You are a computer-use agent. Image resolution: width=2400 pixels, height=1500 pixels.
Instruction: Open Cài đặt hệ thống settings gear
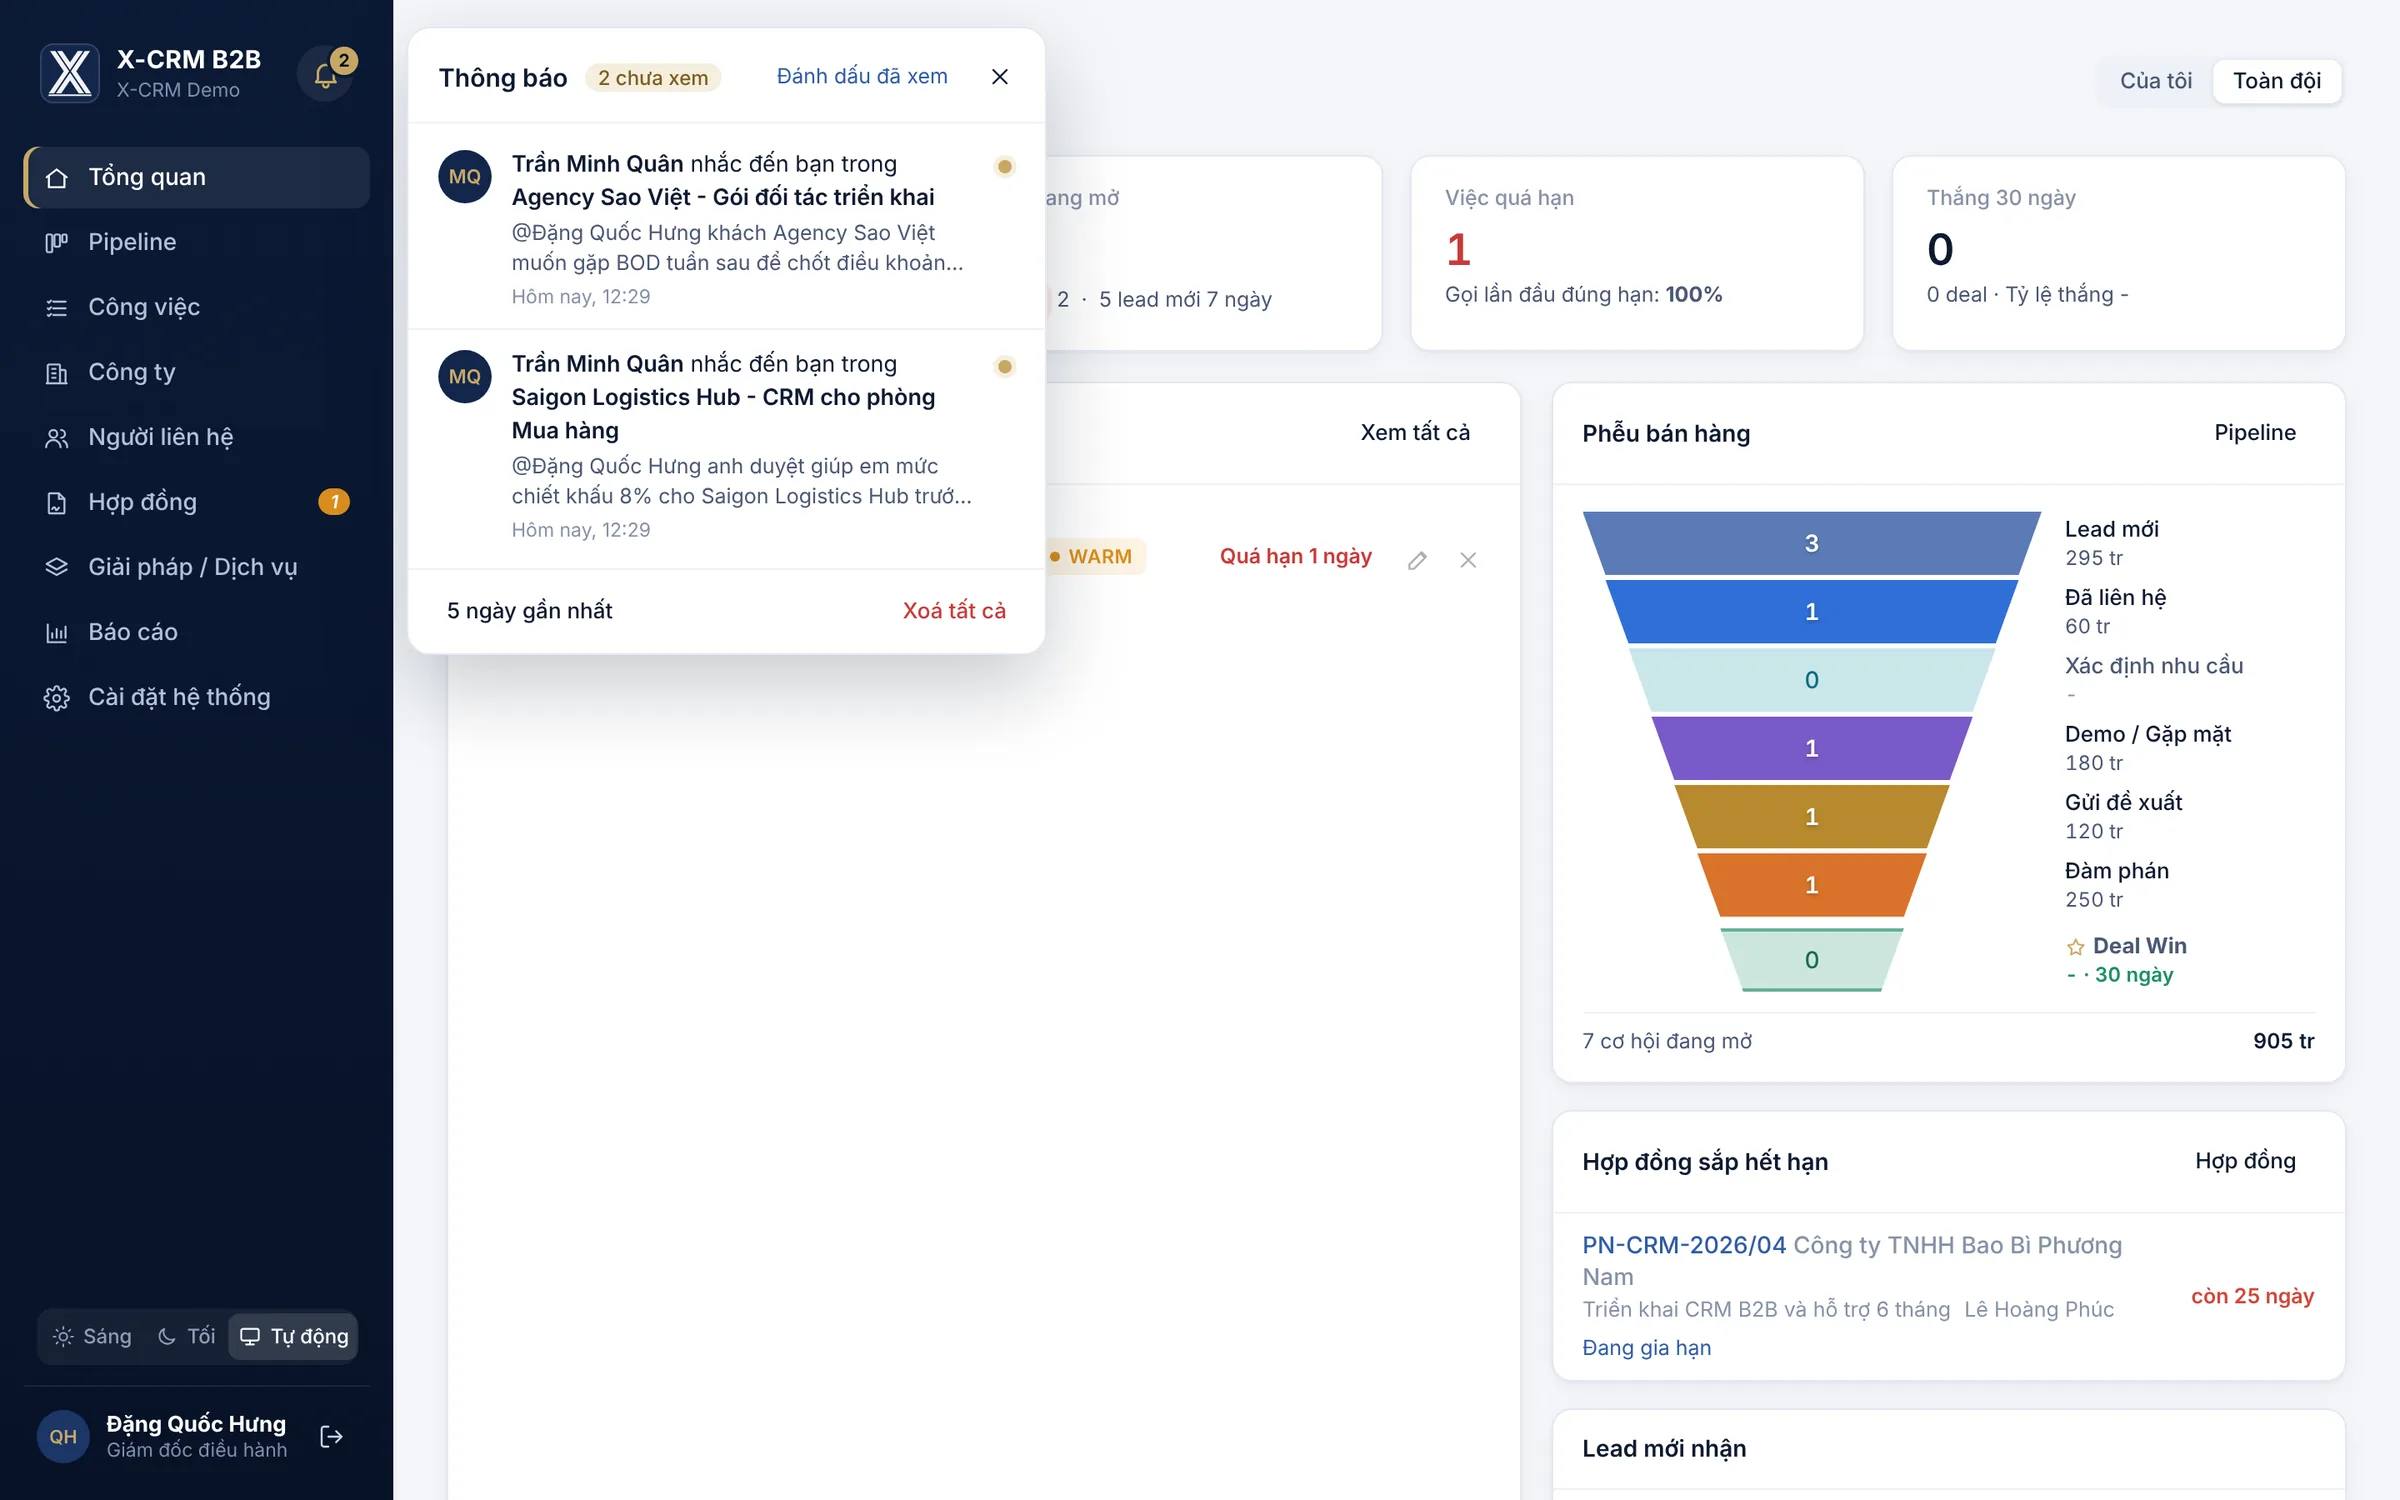tap(57, 697)
